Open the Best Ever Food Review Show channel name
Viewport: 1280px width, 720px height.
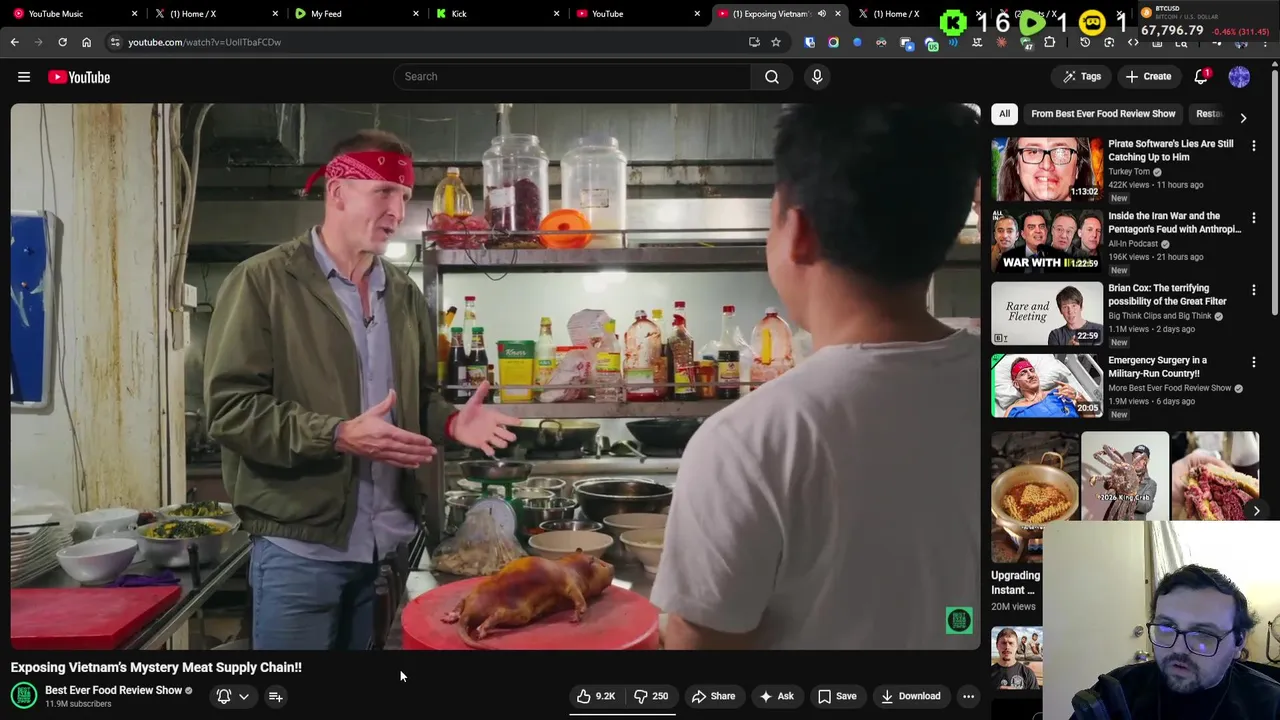pos(113,690)
